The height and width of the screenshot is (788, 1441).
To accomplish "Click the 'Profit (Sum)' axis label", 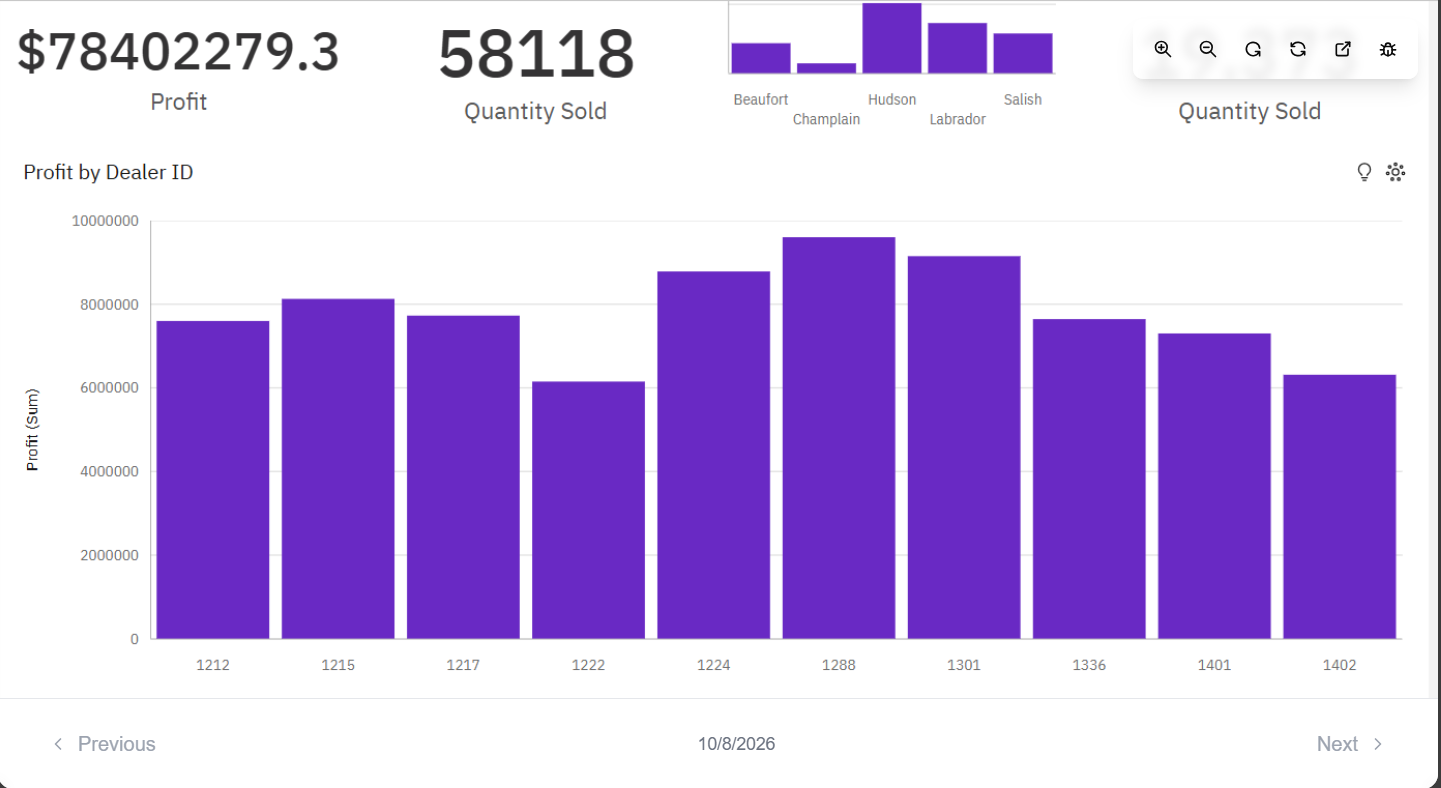I will [33, 430].
